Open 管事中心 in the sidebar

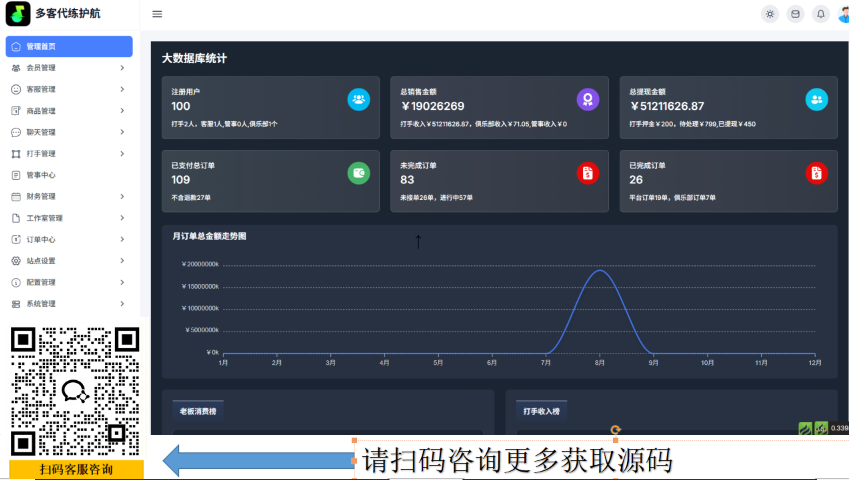pos(41,175)
